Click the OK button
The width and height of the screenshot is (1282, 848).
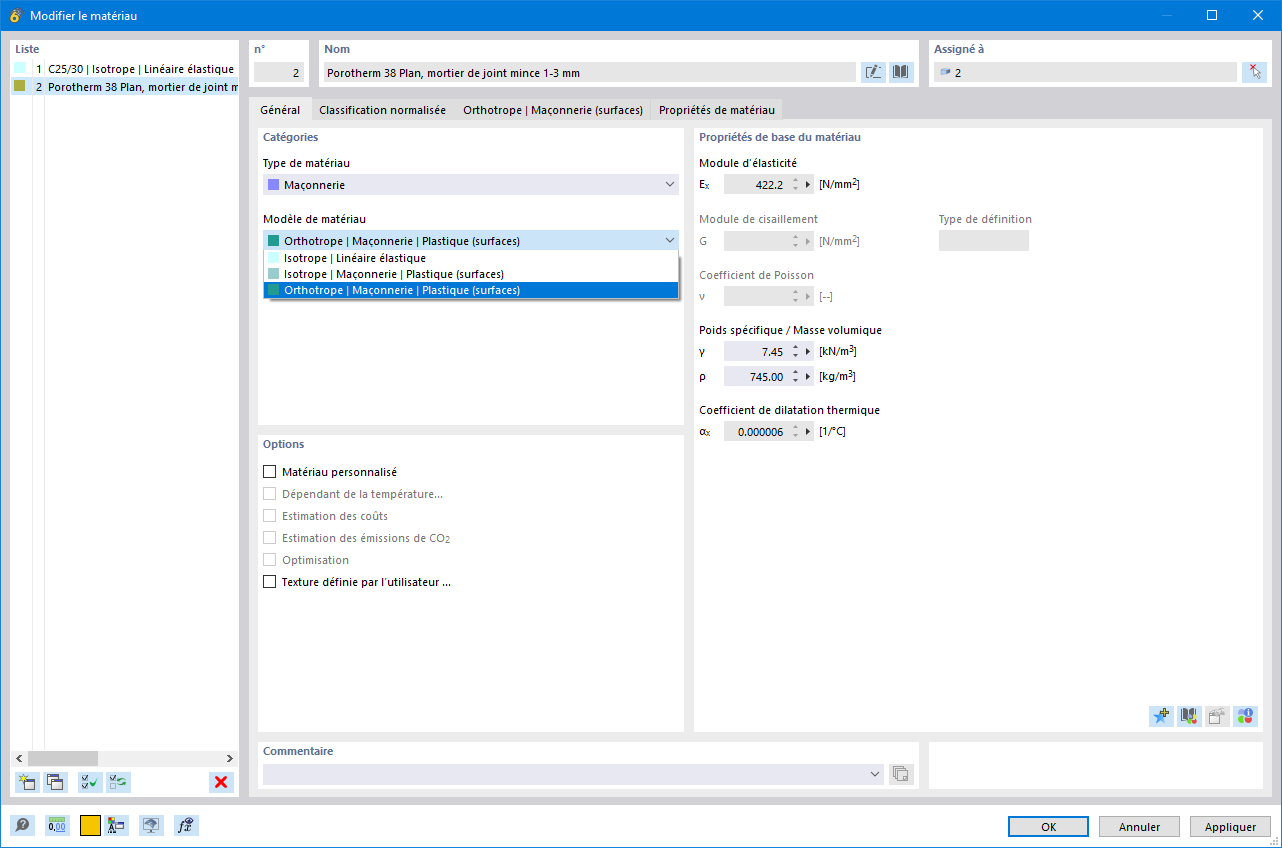click(1049, 827)
